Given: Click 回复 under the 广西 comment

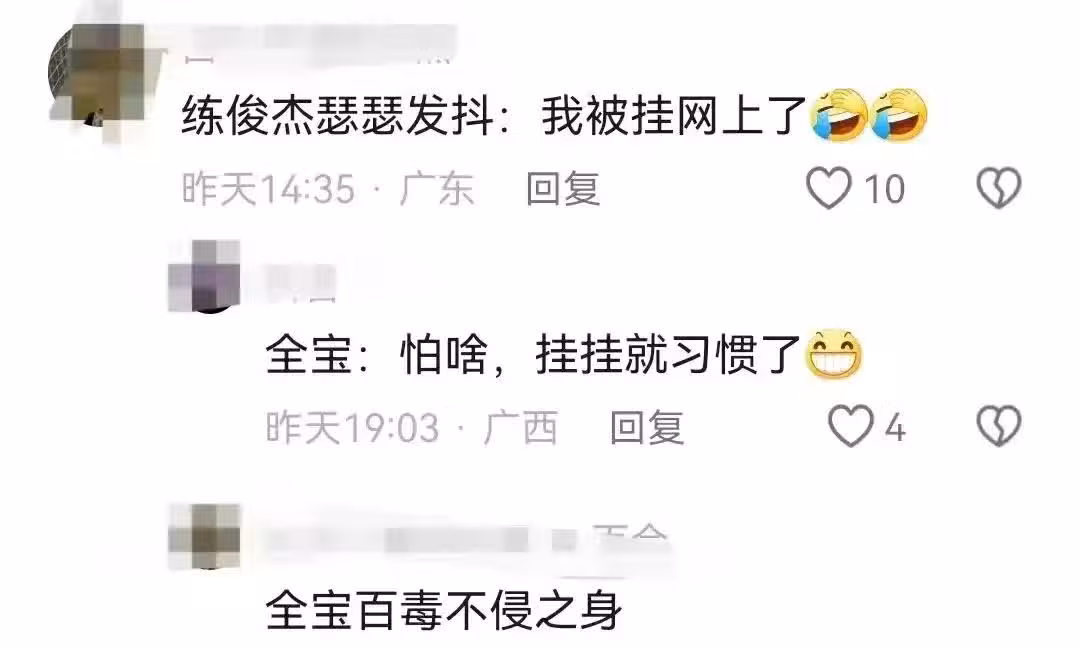Looking at the screenshot, I should point(647,427).
